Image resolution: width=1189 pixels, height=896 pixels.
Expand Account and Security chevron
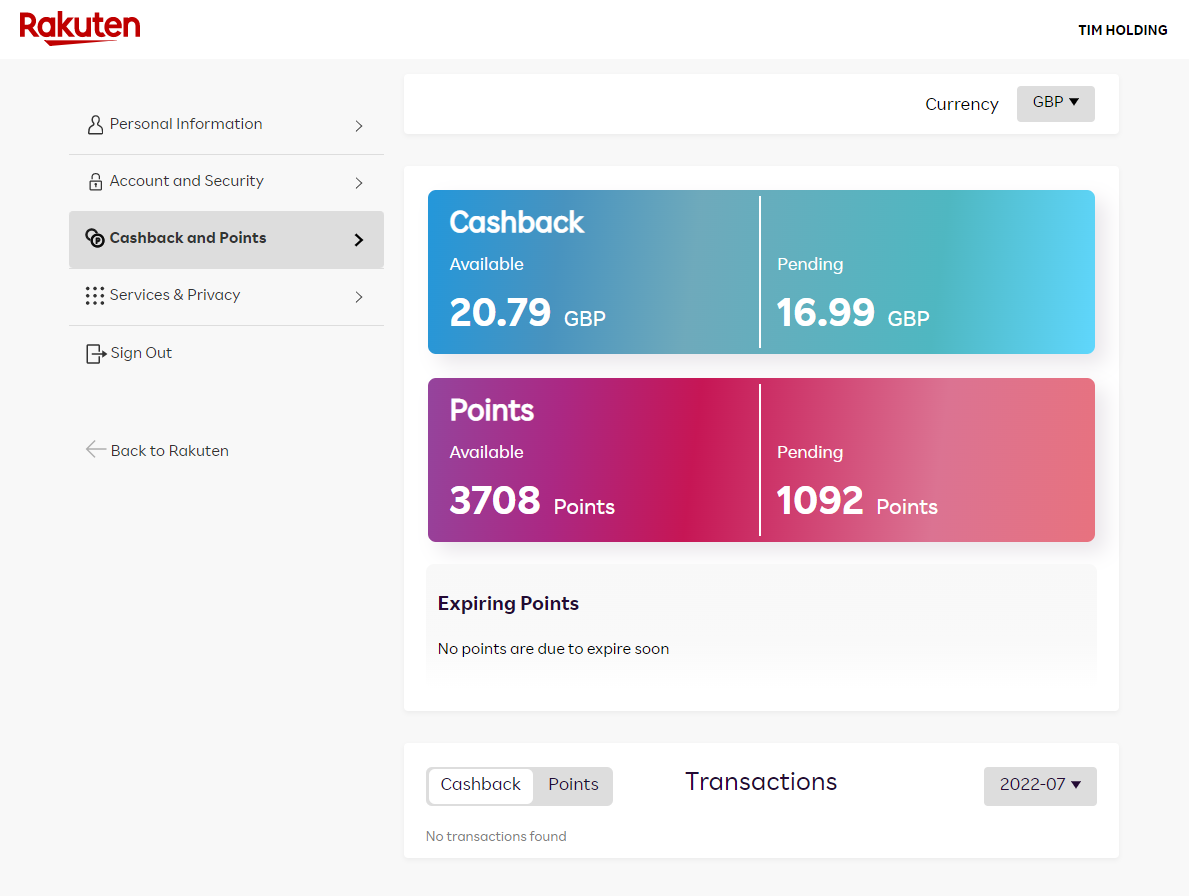359,183
